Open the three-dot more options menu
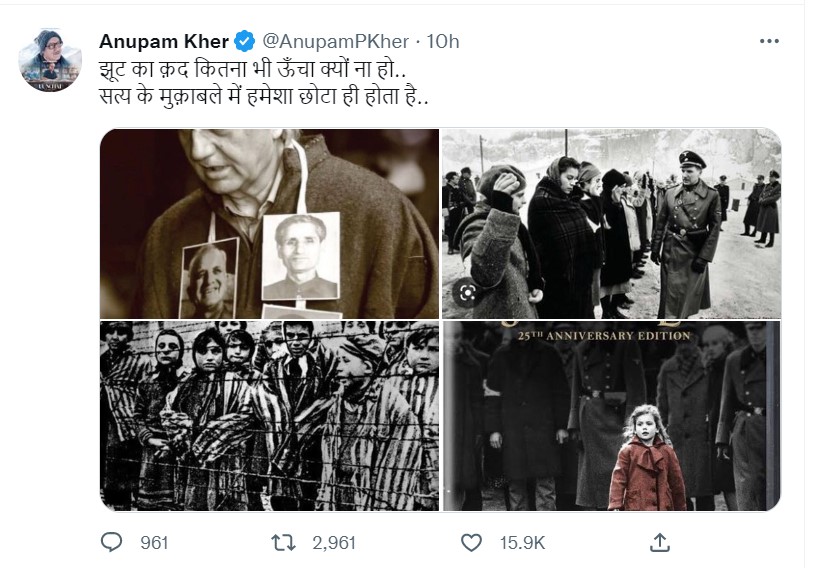The image size is (814, 568). (768, 42)
